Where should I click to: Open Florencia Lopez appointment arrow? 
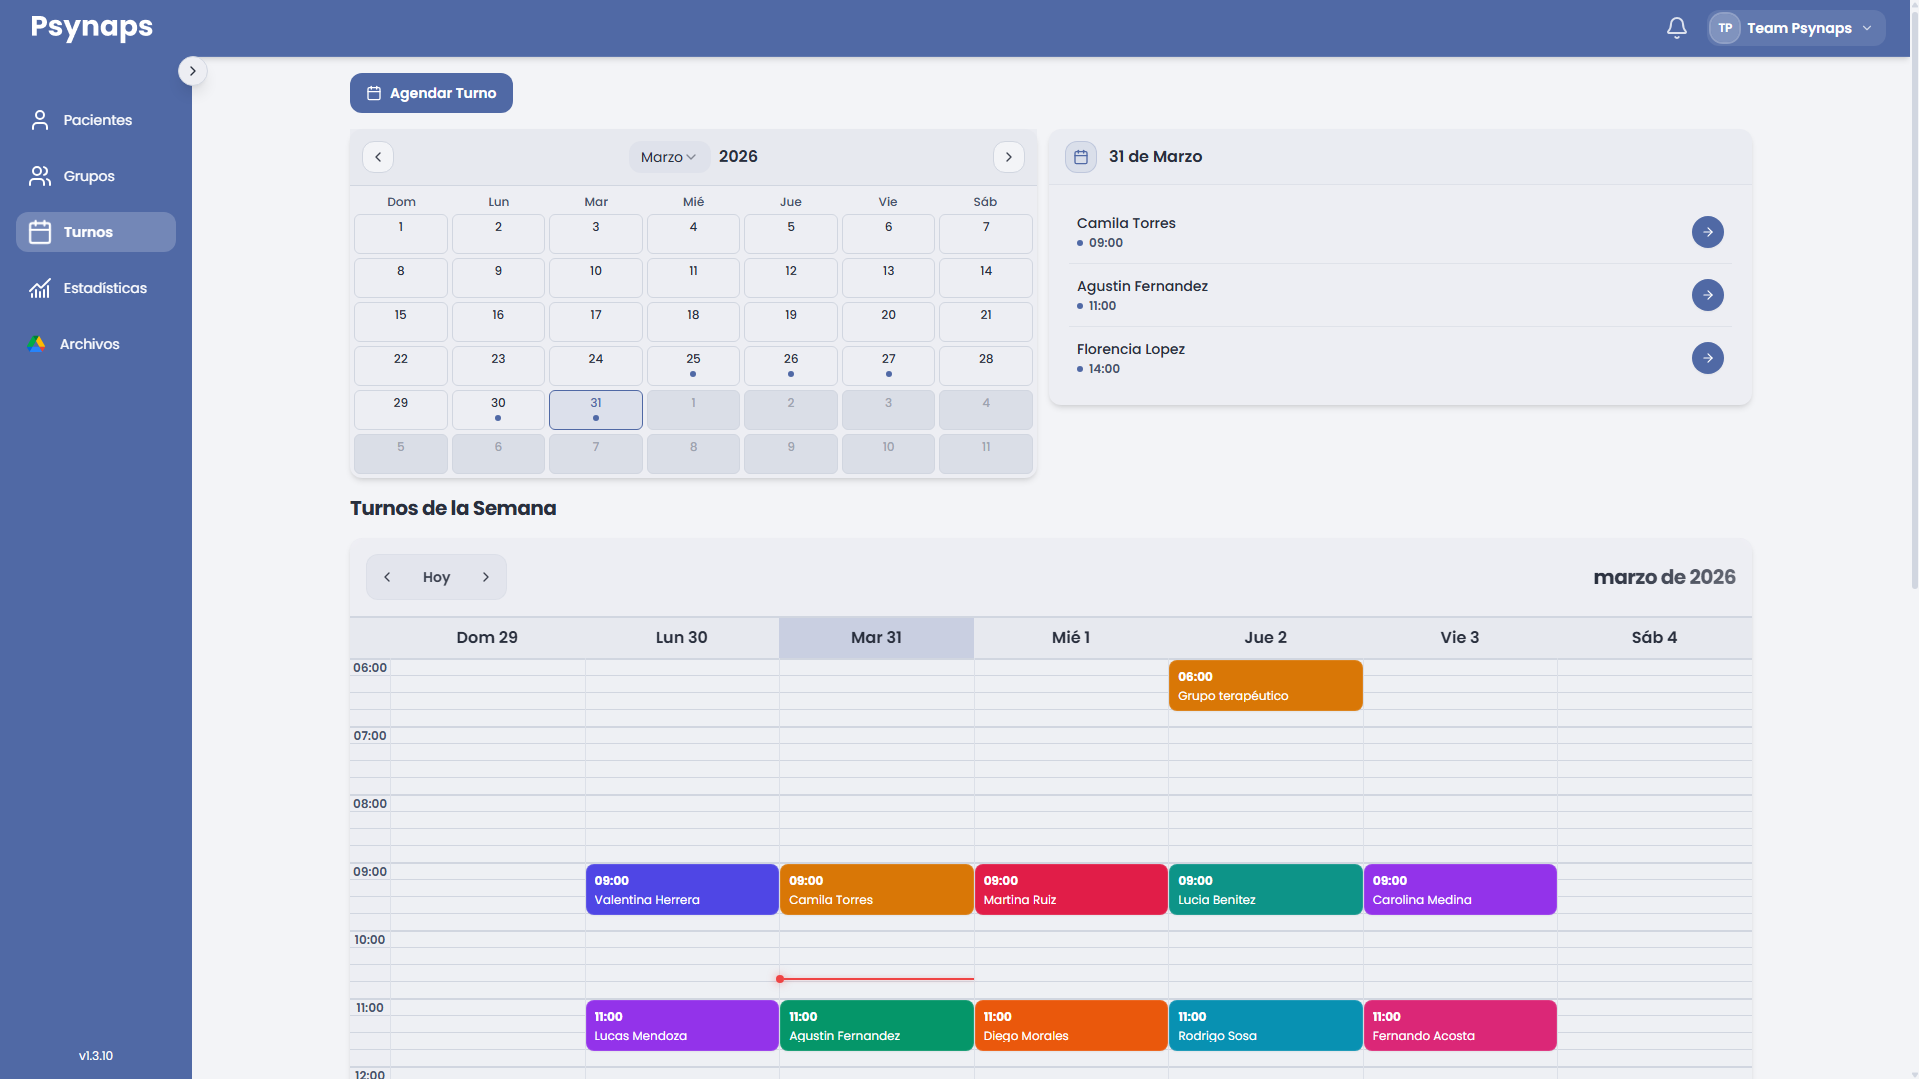click(x=1707, y=358)
